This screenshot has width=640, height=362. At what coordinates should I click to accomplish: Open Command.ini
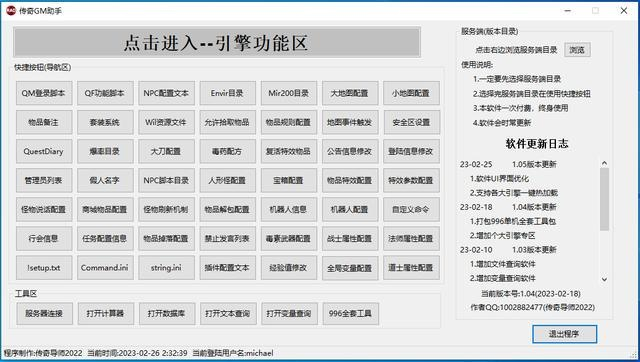tap(105, 268)
